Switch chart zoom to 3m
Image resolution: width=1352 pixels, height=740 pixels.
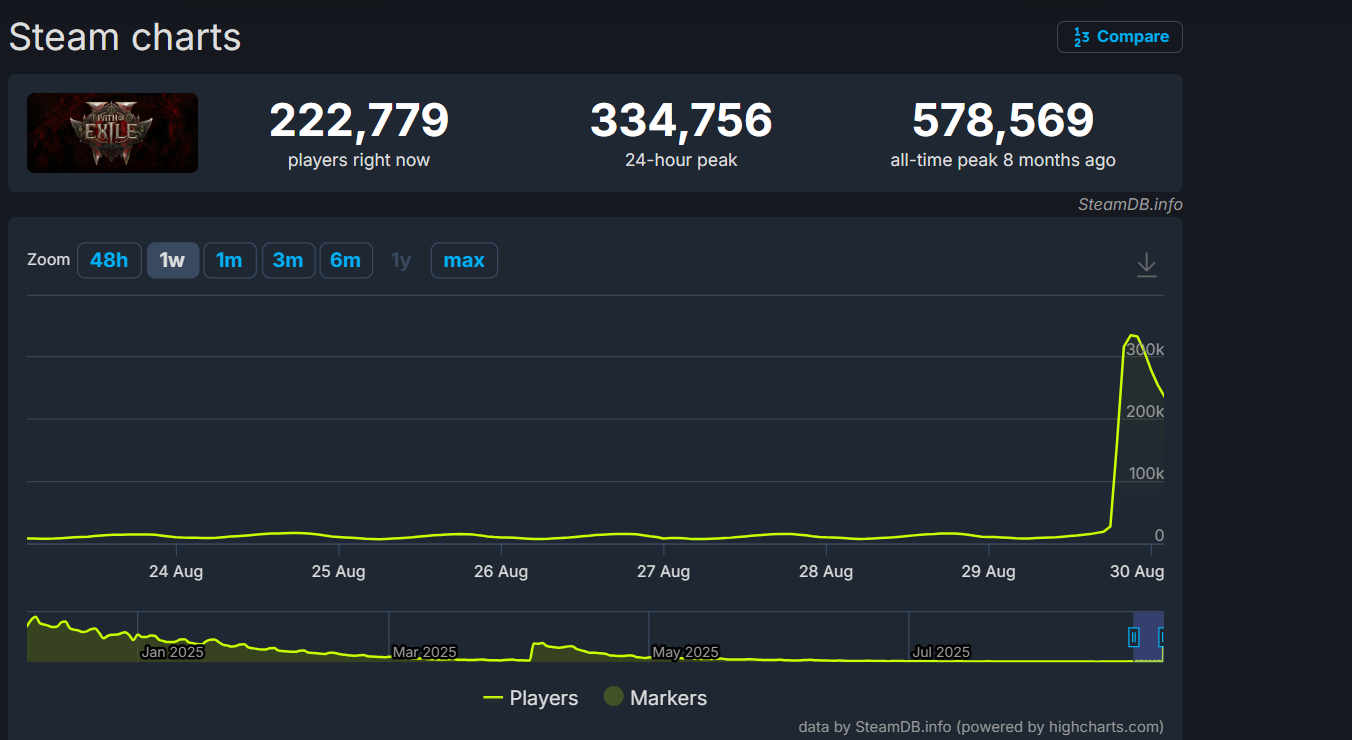(288, 260)
